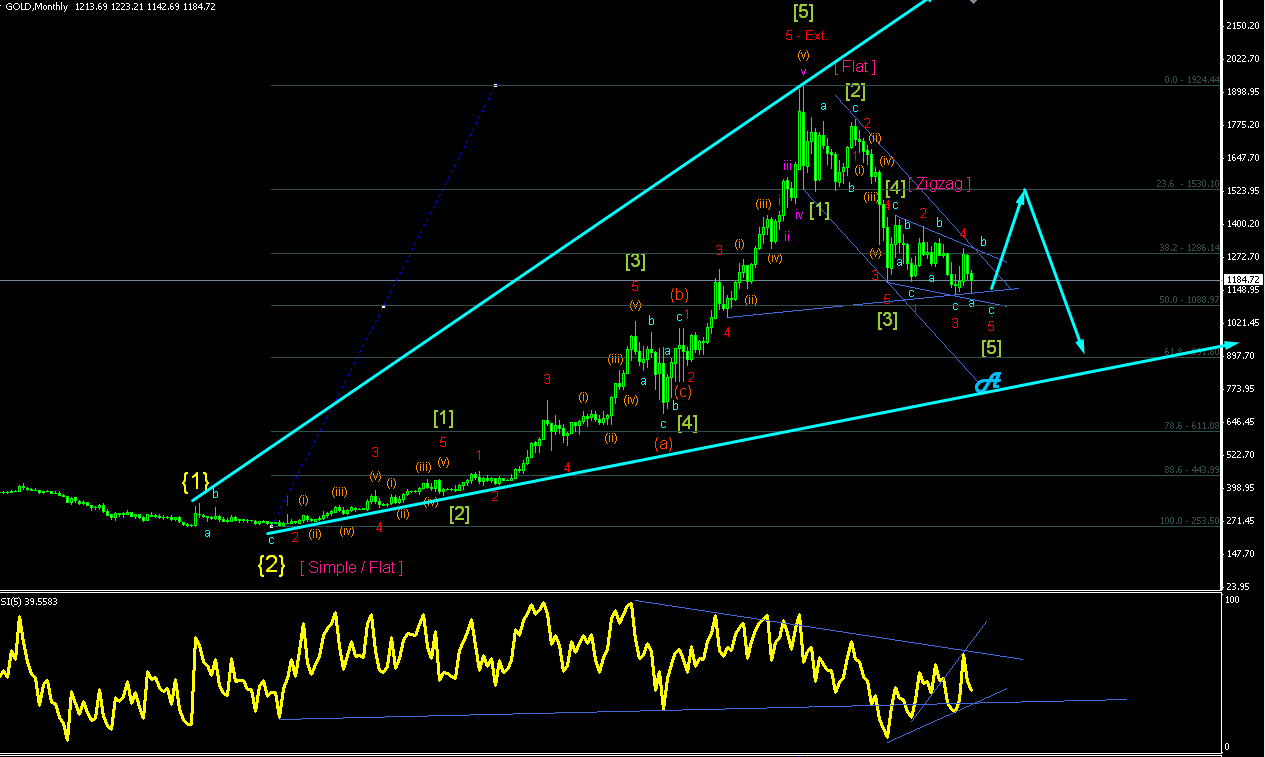1265x757 pixels.
Task: Select the yellow {2} wave label
Action: [271, 564]
